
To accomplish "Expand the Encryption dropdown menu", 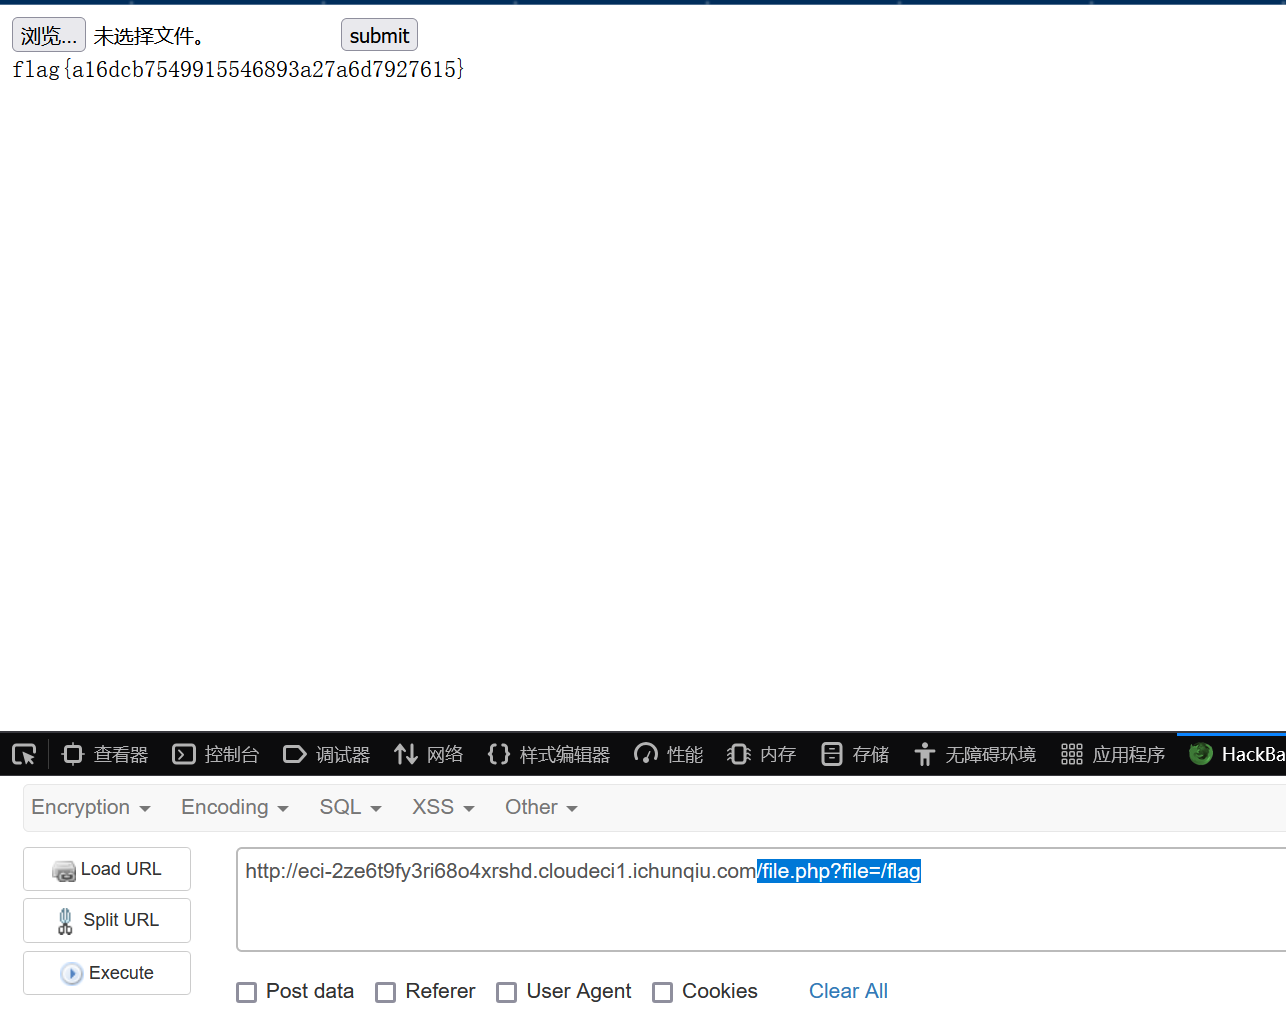I will coord(91,807).
